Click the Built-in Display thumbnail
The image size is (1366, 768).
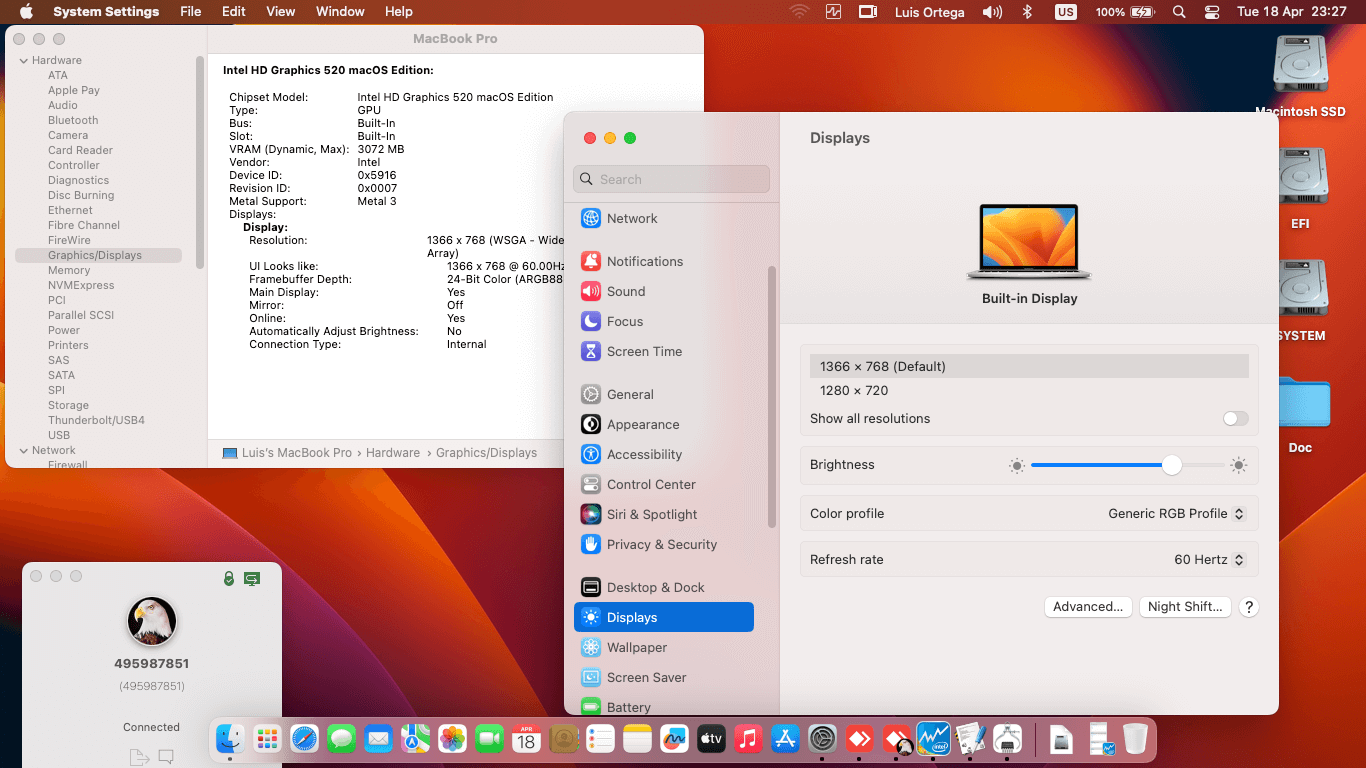point(1029,242)
